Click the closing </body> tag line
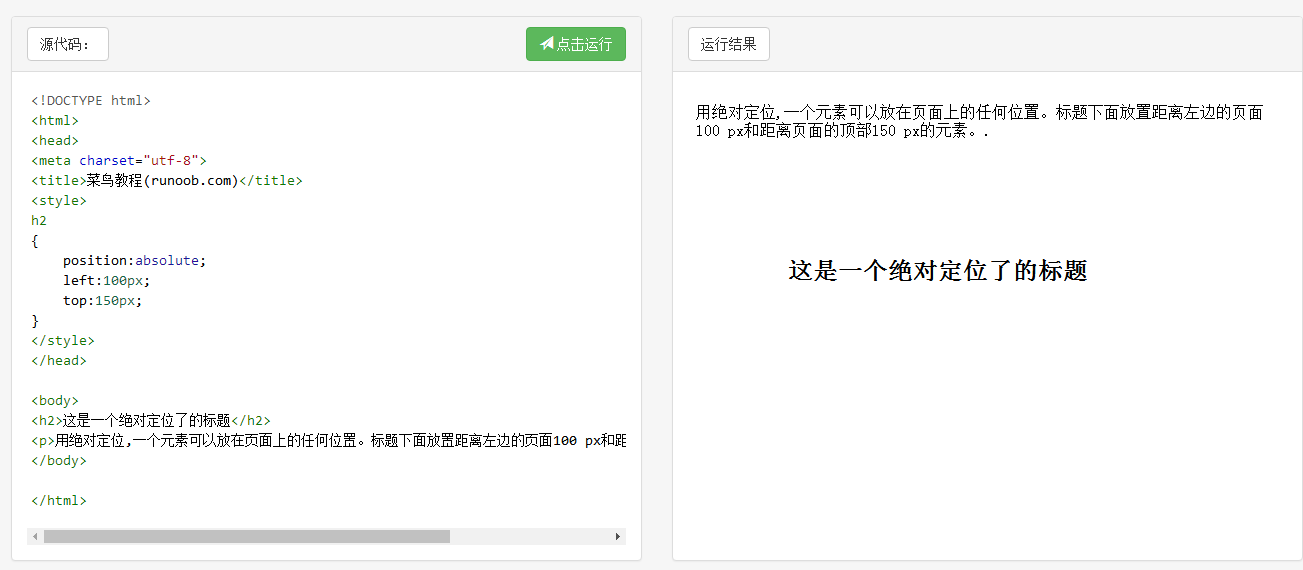The image size is (1303, 570). coord(59,460)
